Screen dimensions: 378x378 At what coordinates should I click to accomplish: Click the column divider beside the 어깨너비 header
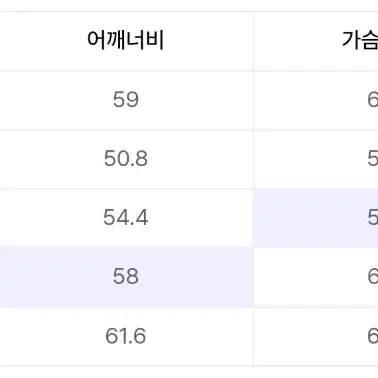point(253,41)
